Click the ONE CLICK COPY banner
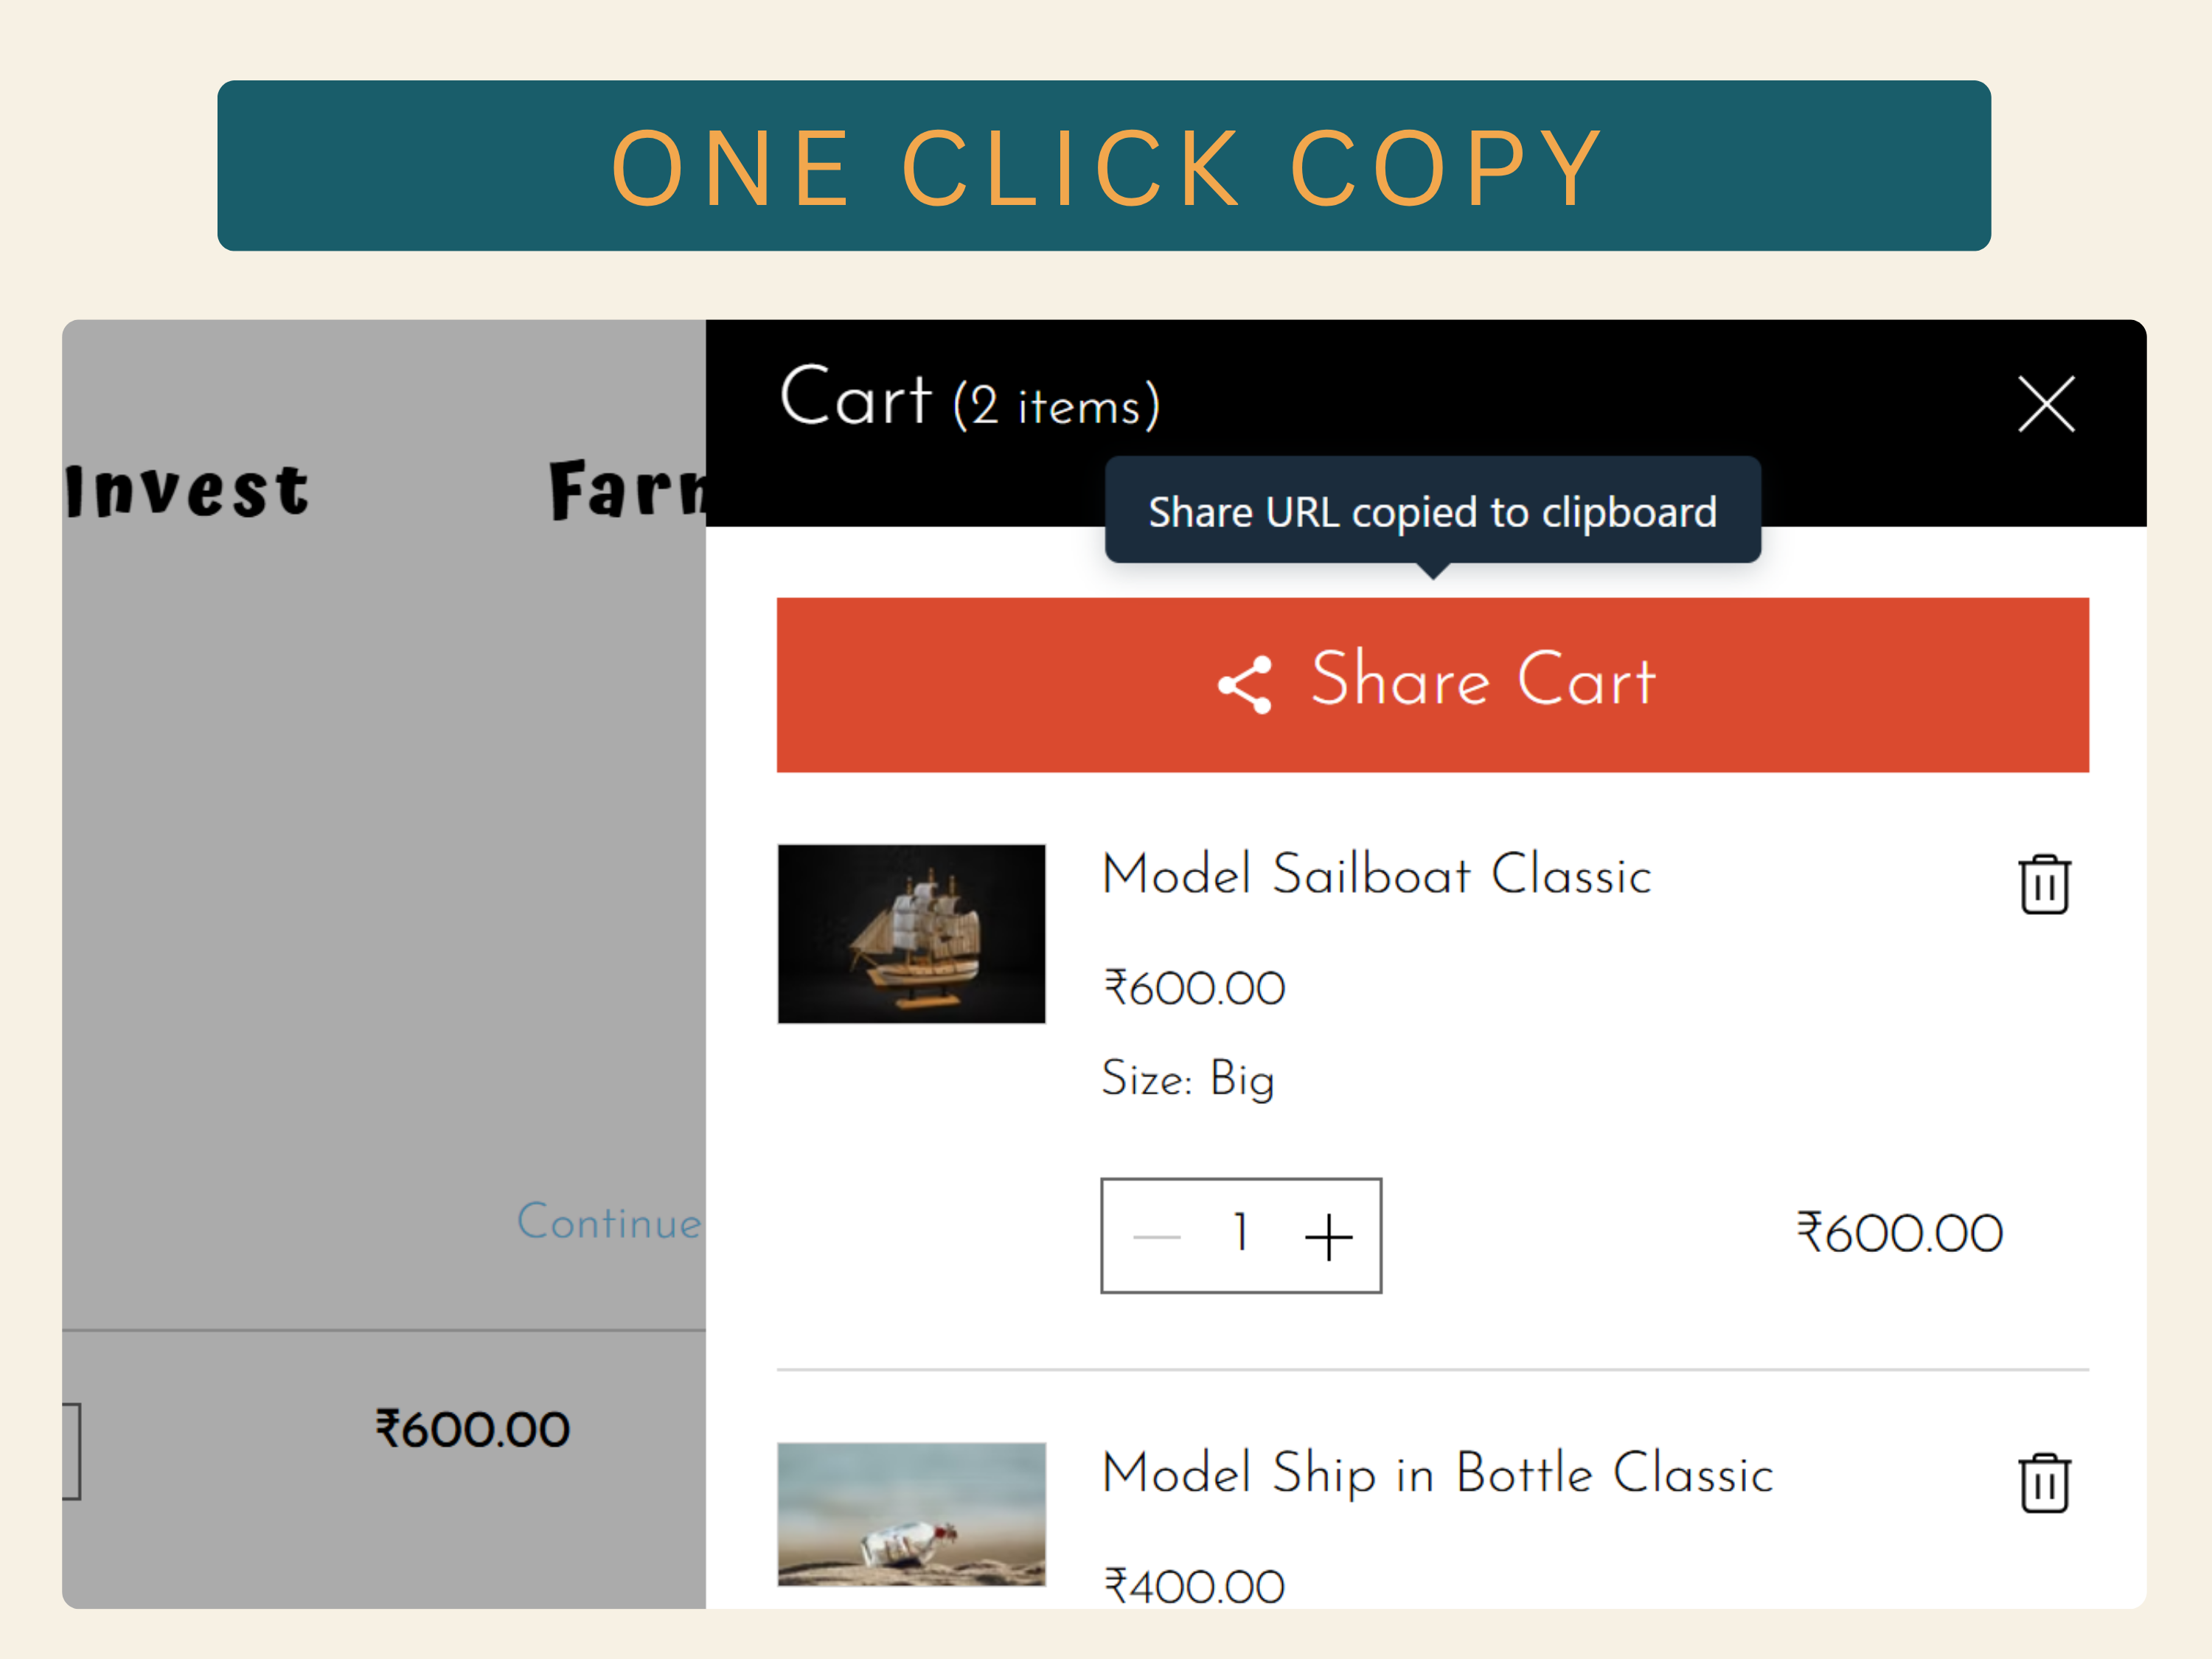The height and width of the screenshot is (1659, 2212). coord(1104,166)
